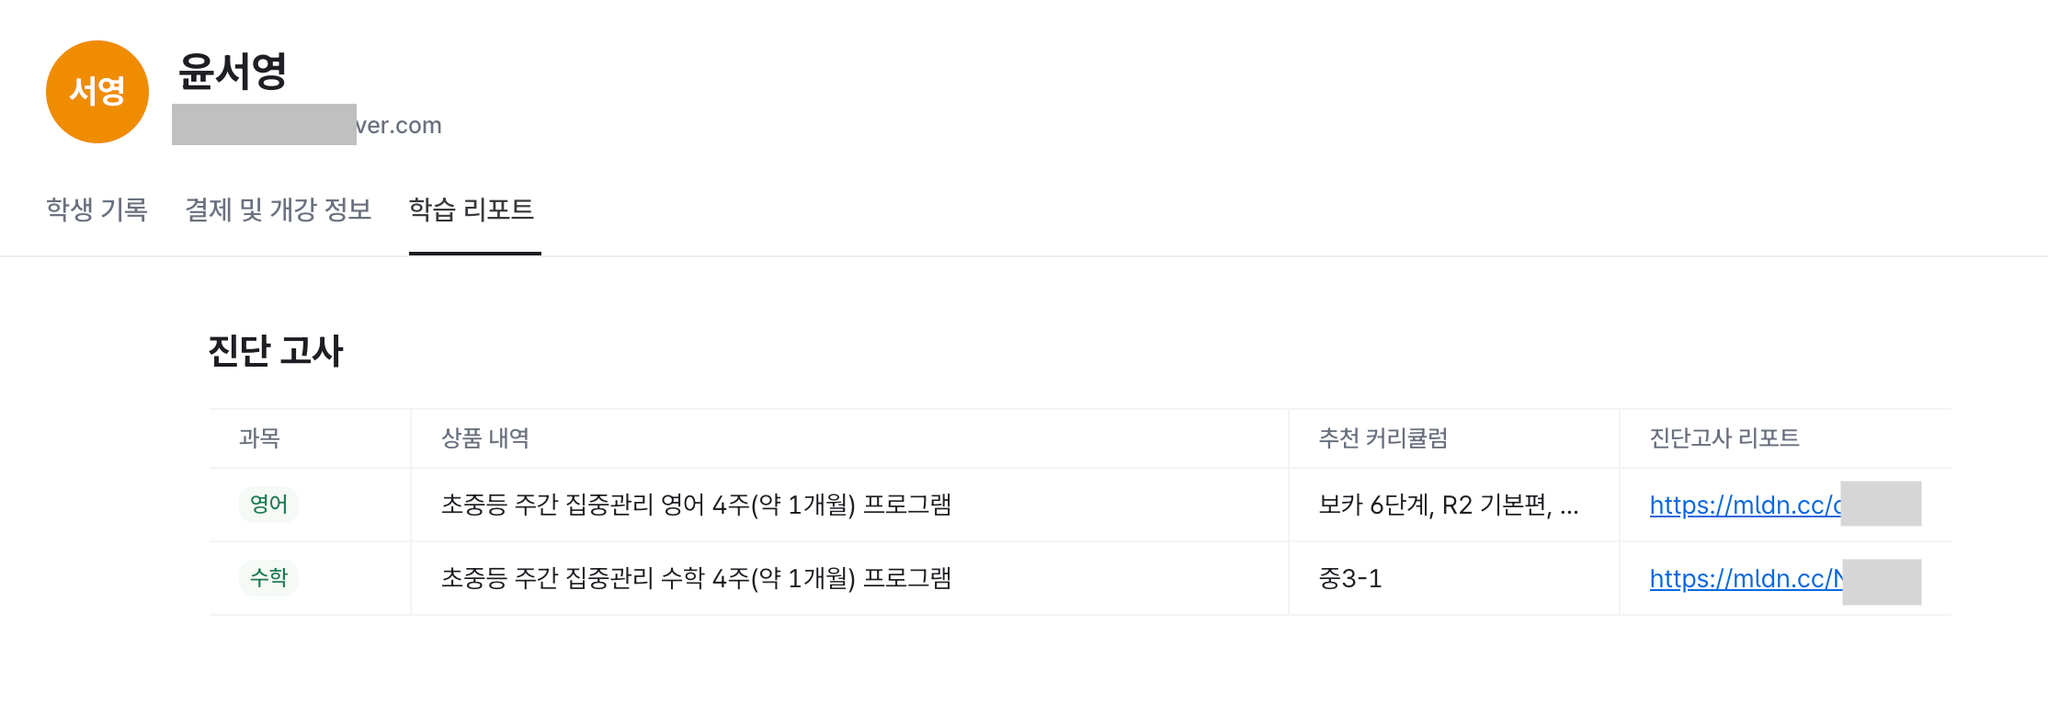Viewport: 2048px width, 726px height.
Task: Expand truncated 보카 6단계 curriculum text
Action: point(1448,505)
